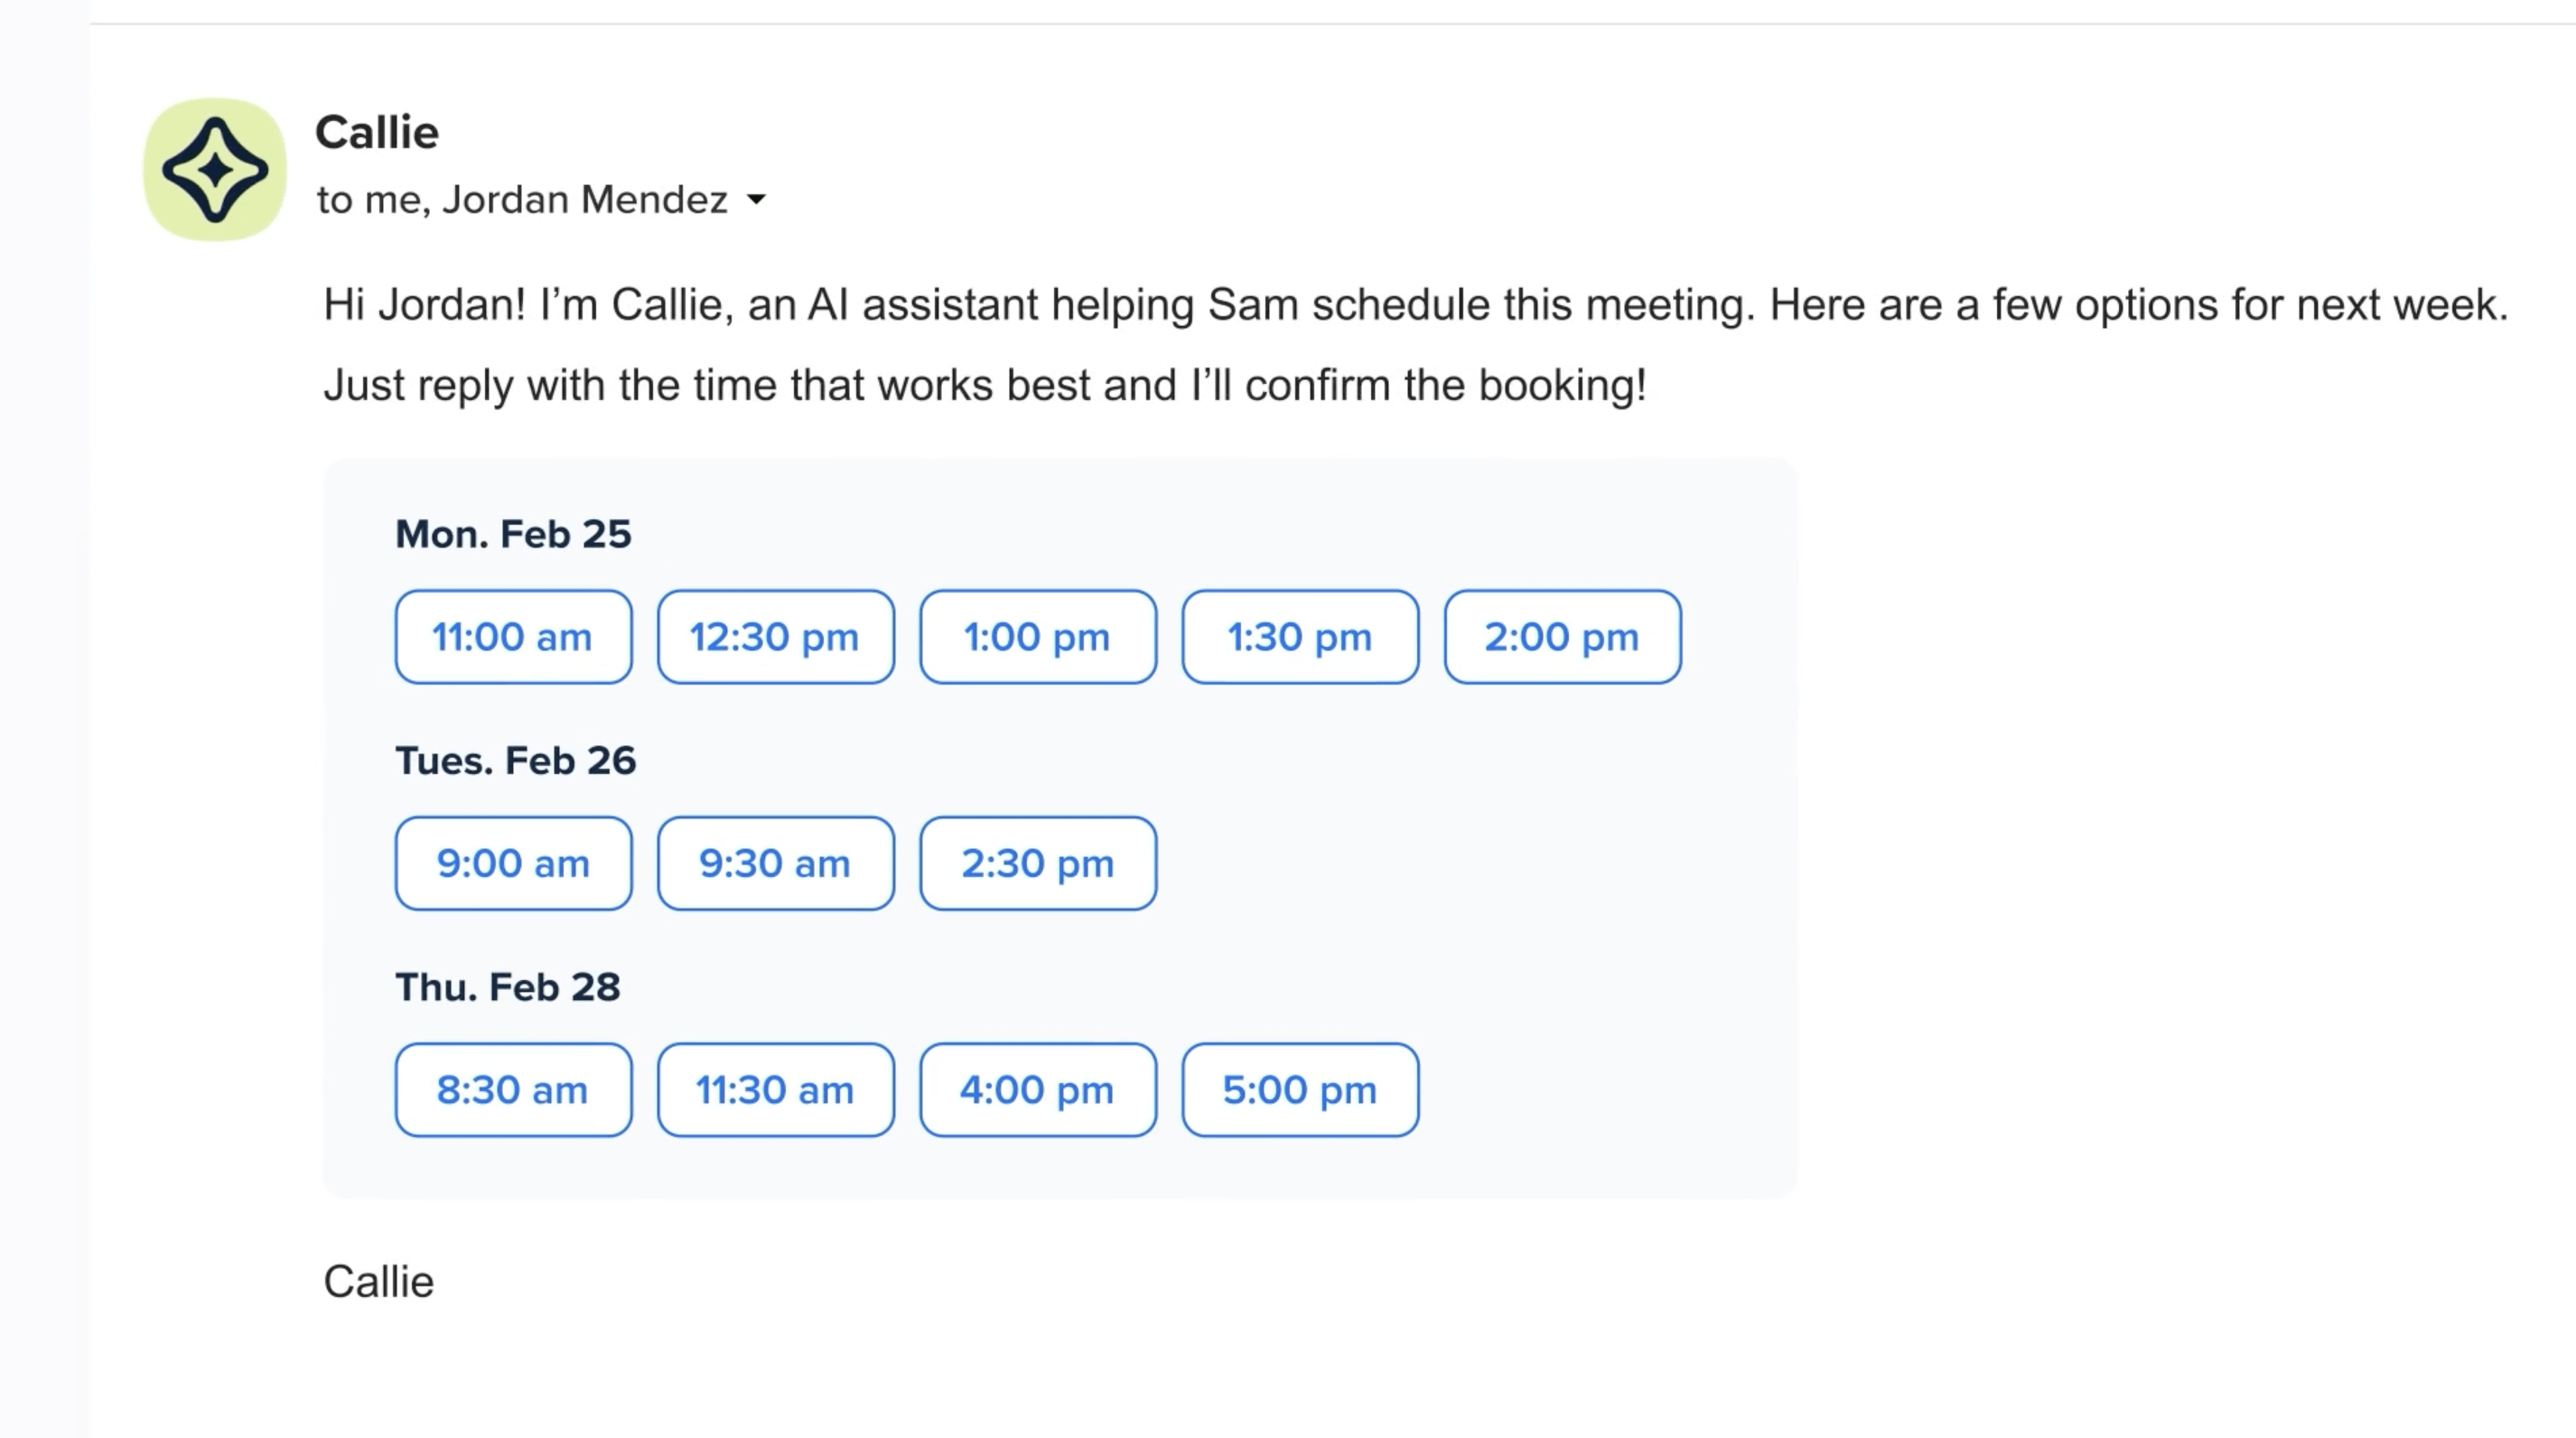Click the Tues. Feb 26 heading
Screen dimensions: 2576x1438
click(x=515, y=761)
